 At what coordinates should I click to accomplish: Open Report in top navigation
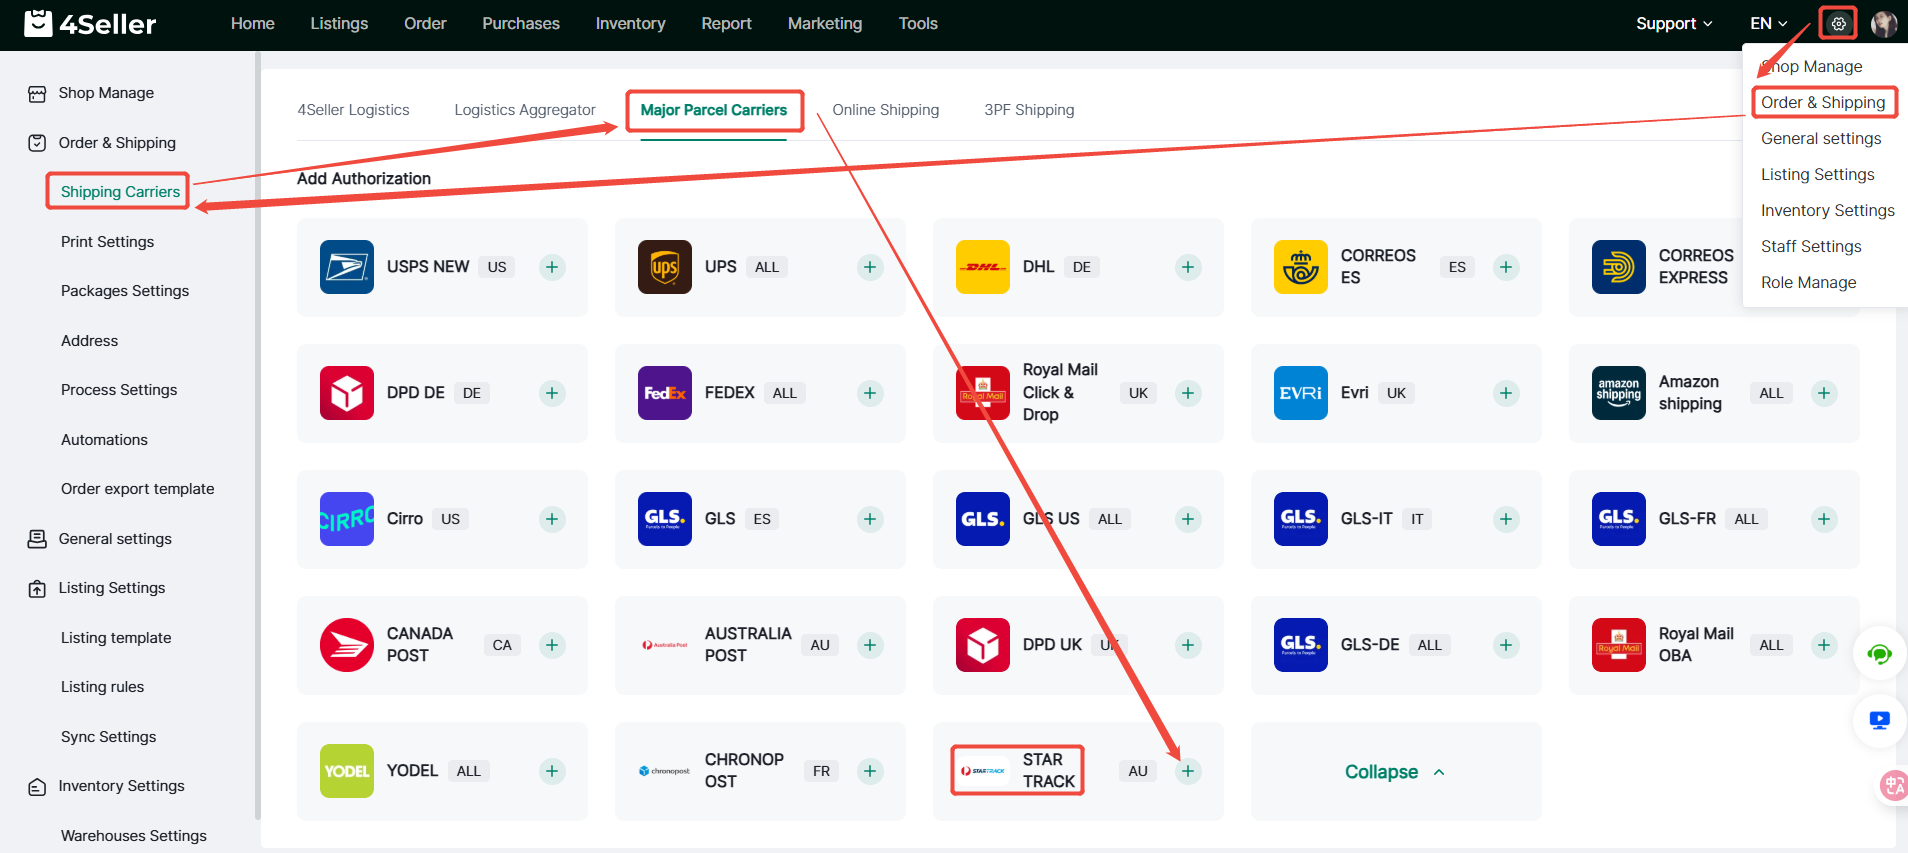726,23
